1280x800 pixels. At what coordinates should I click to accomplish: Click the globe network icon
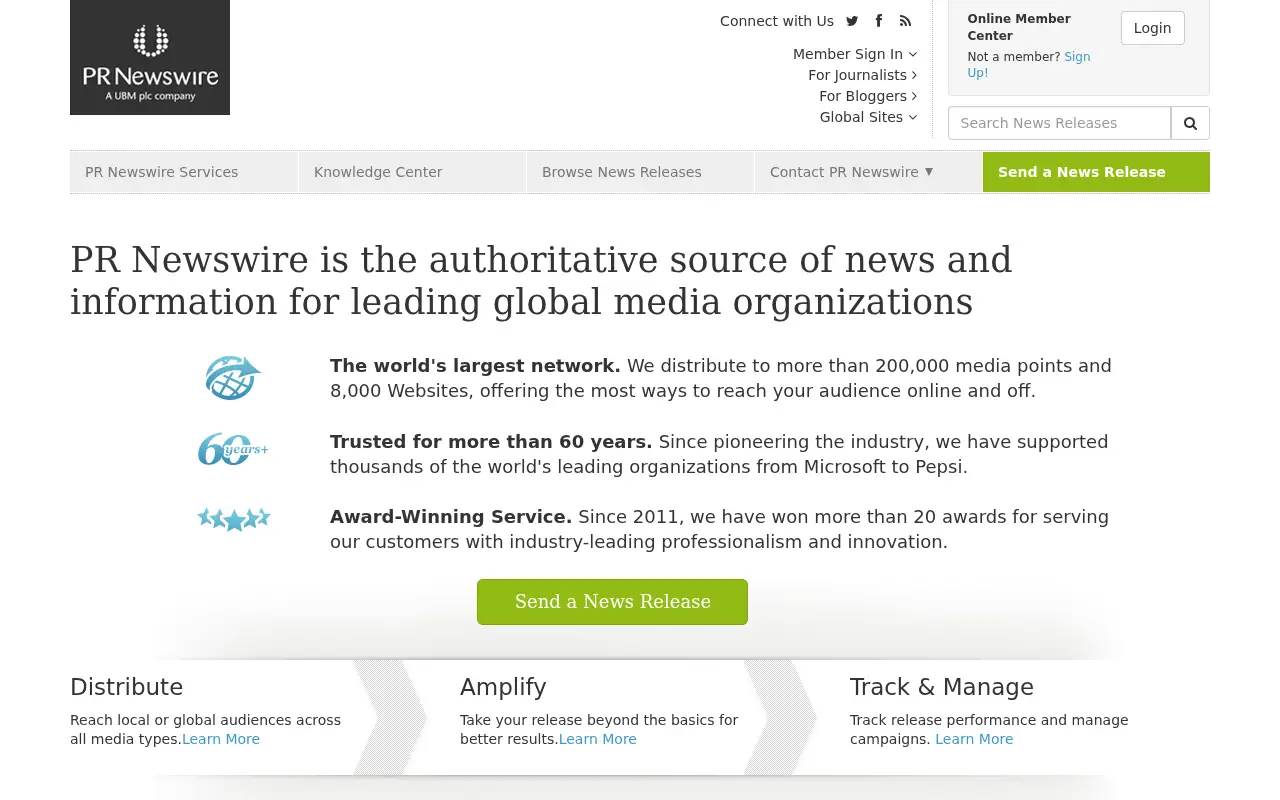coord(233,377)
